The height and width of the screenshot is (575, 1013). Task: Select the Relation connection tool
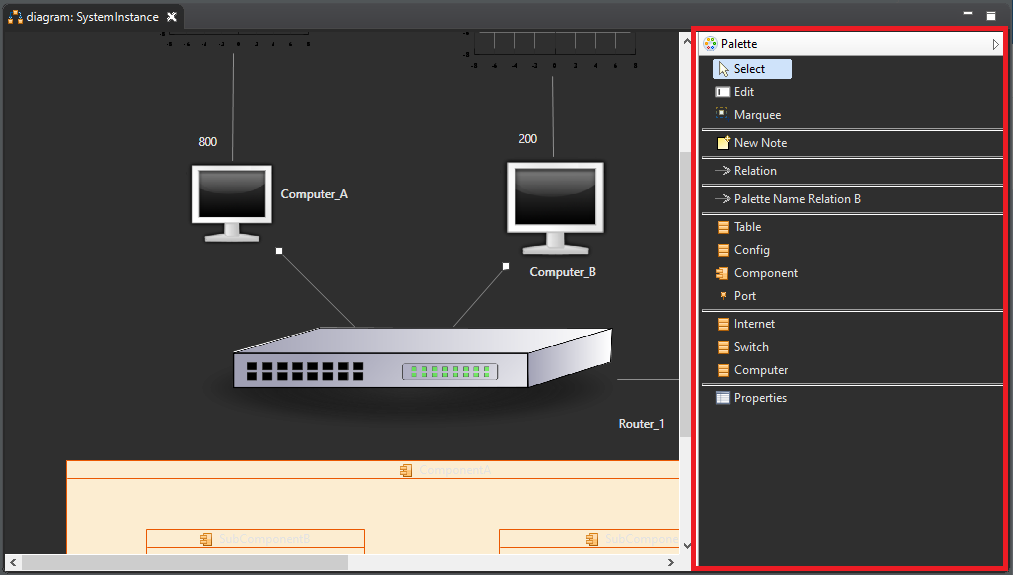[754, 171]
